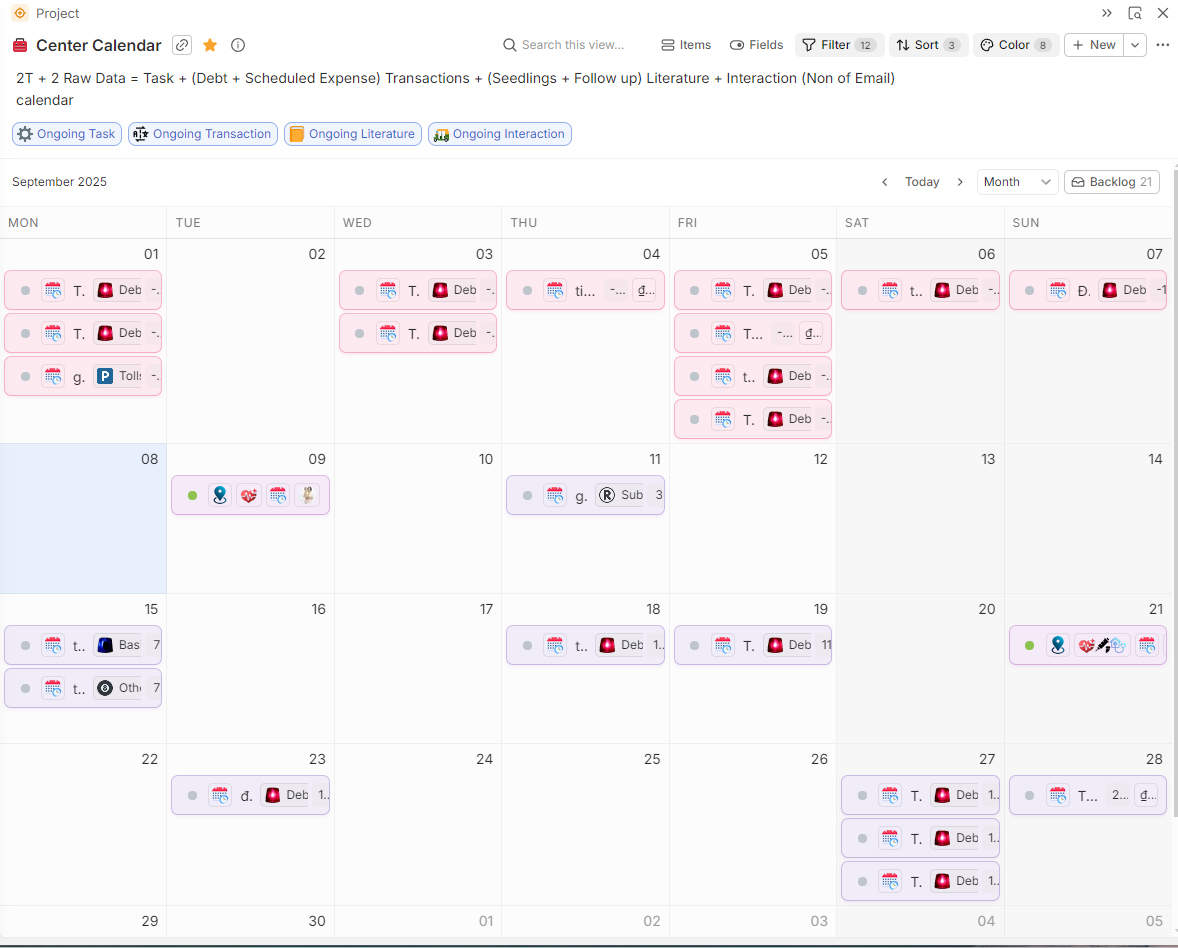Open the Filter options with 12 filters

click(839, 45)
